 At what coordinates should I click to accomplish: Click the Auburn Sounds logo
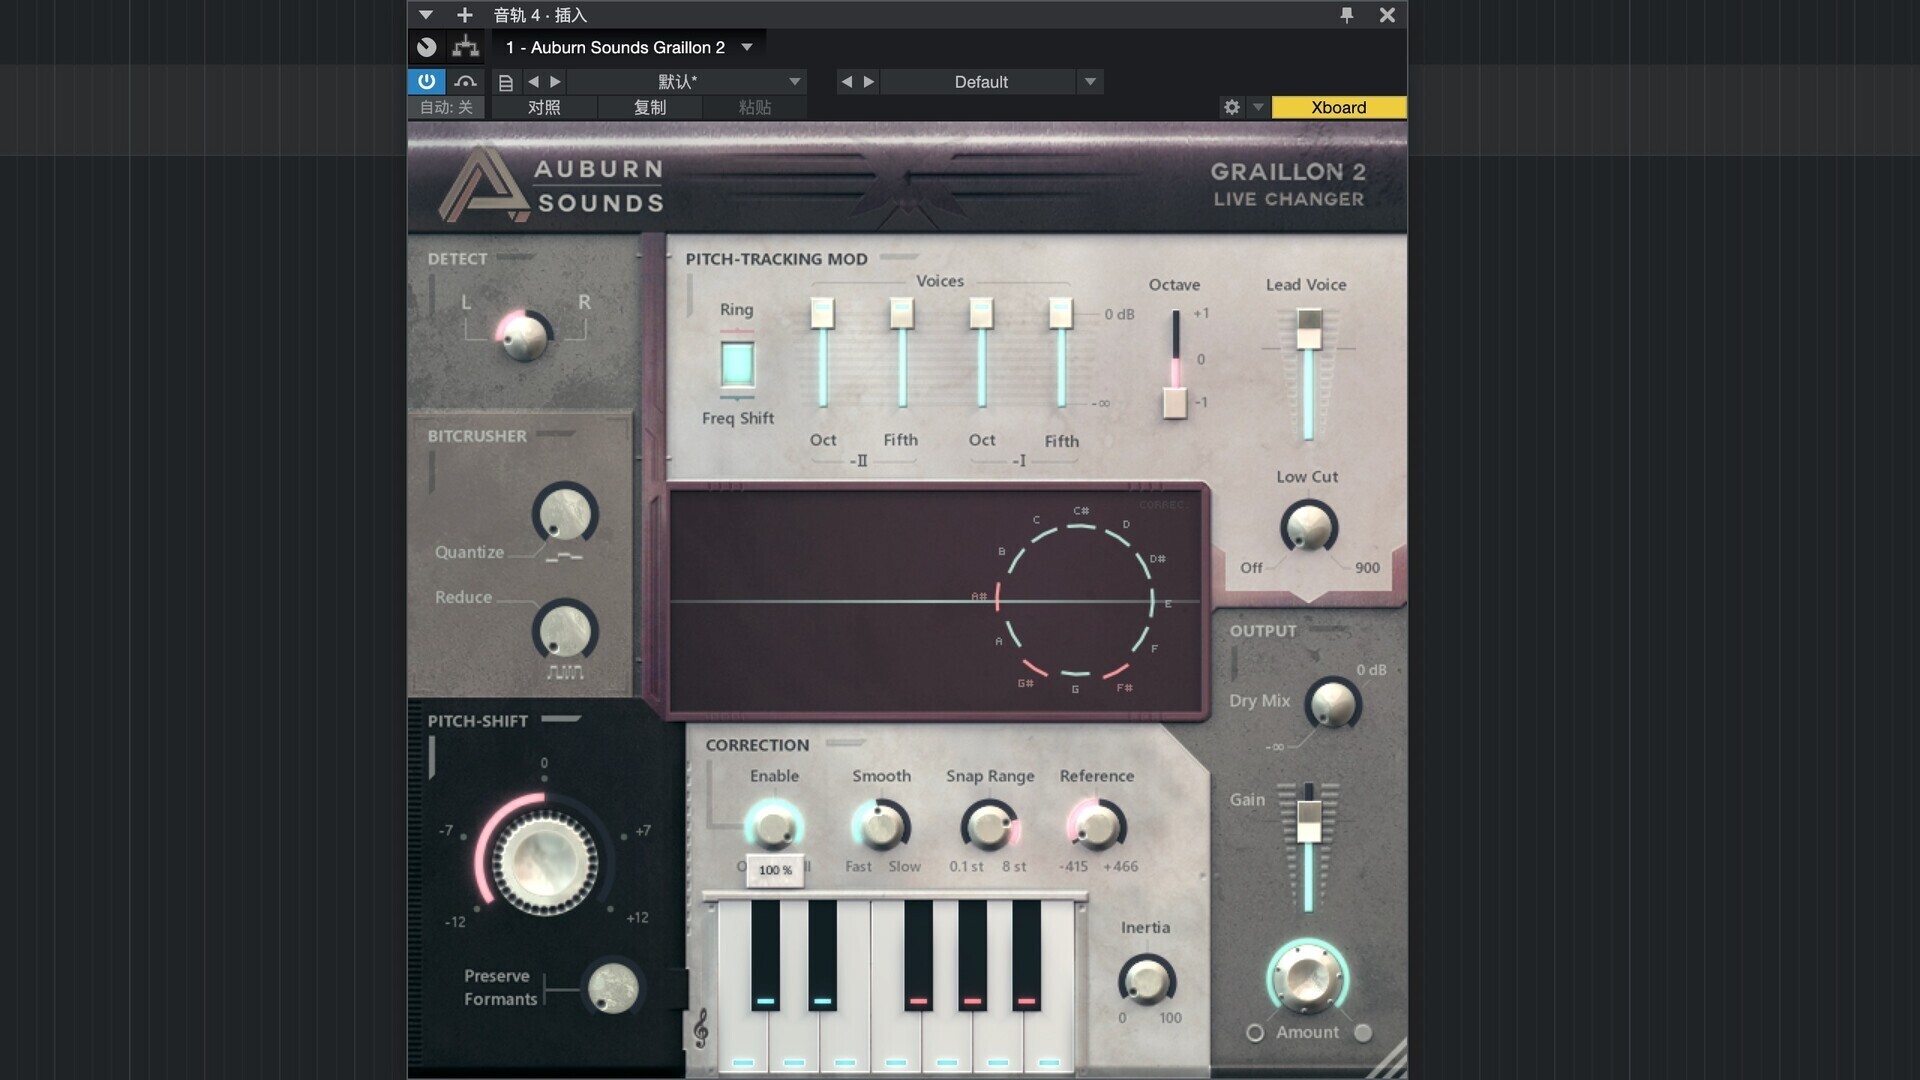[x=551, y=185]
